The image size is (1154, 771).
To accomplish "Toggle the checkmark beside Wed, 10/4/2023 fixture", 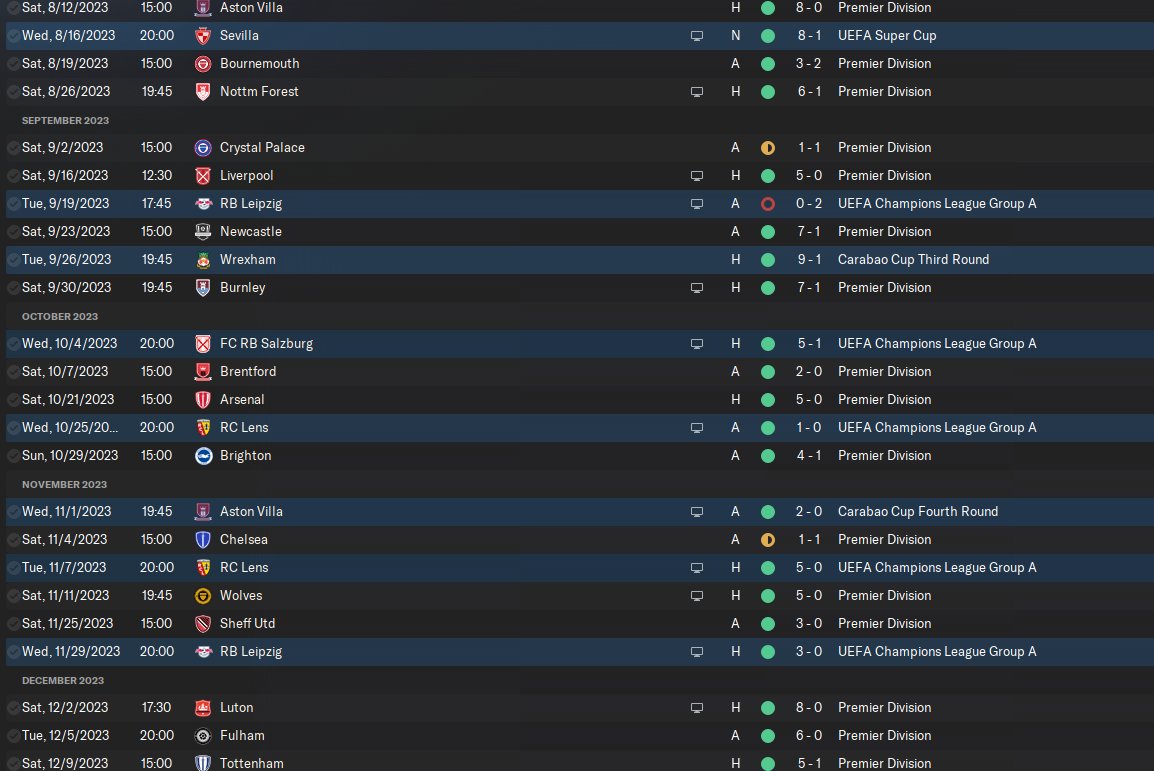I will click(x=13, y=344).
